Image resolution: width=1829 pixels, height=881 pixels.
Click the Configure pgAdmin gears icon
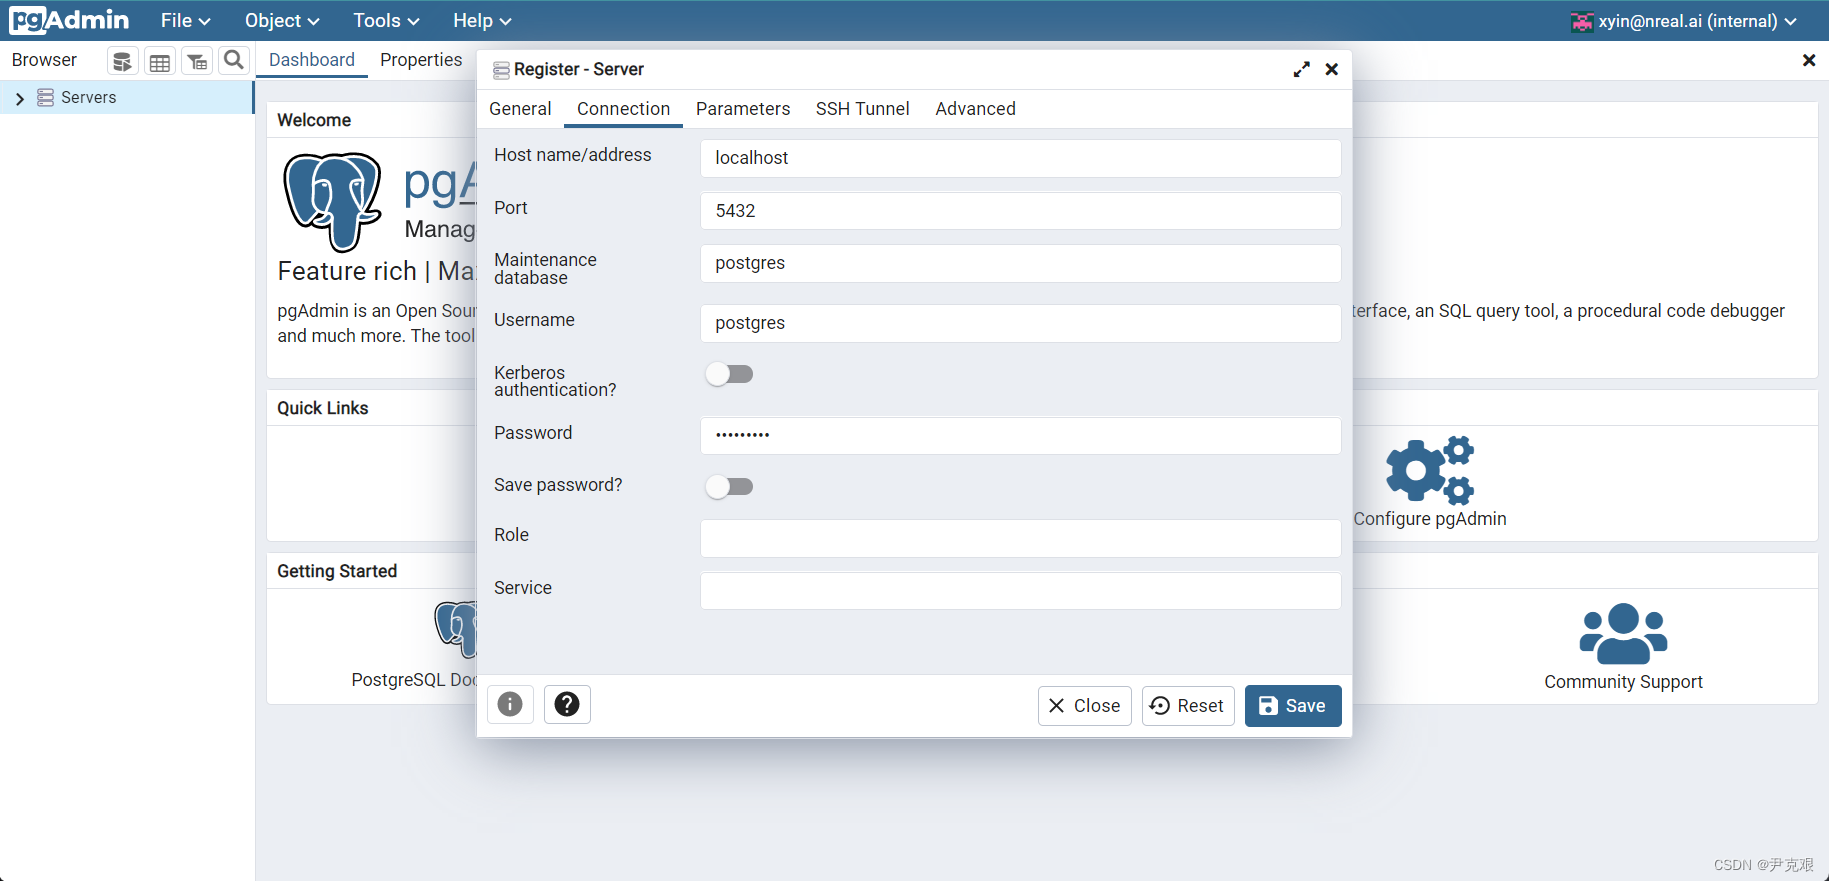(x=1430, y=470)
